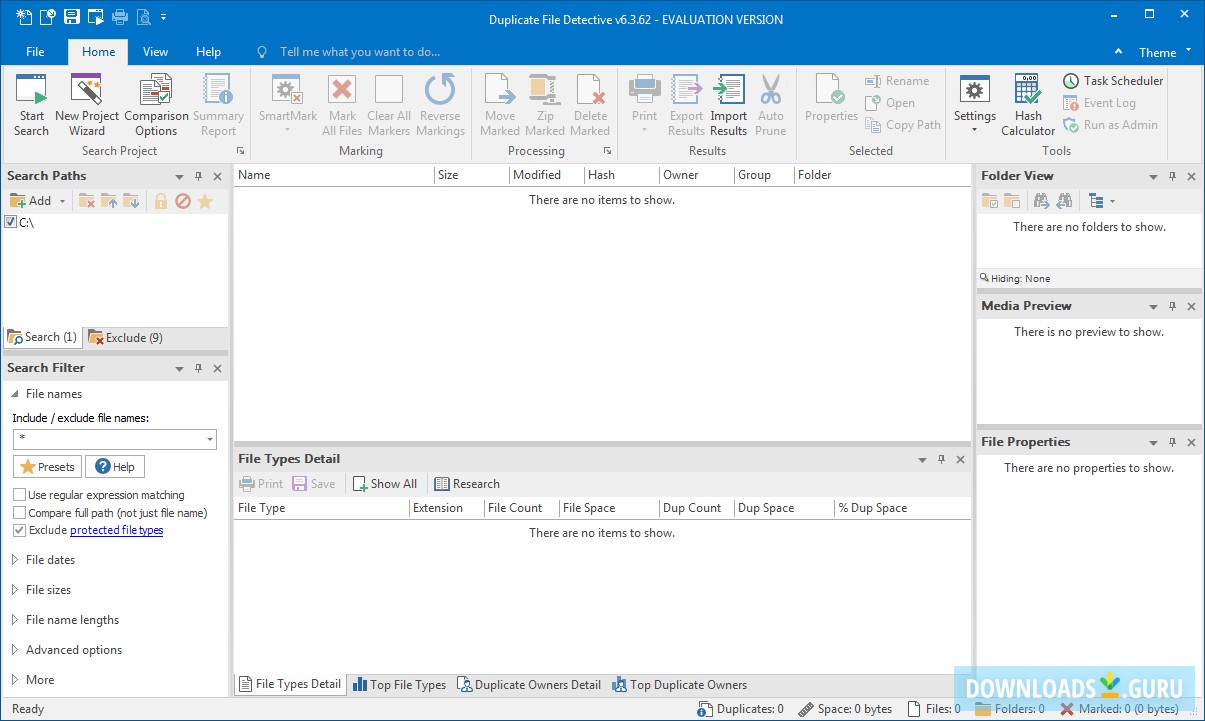Open the protected file types link
The image size is (1205, 721).
coord(117,531)
